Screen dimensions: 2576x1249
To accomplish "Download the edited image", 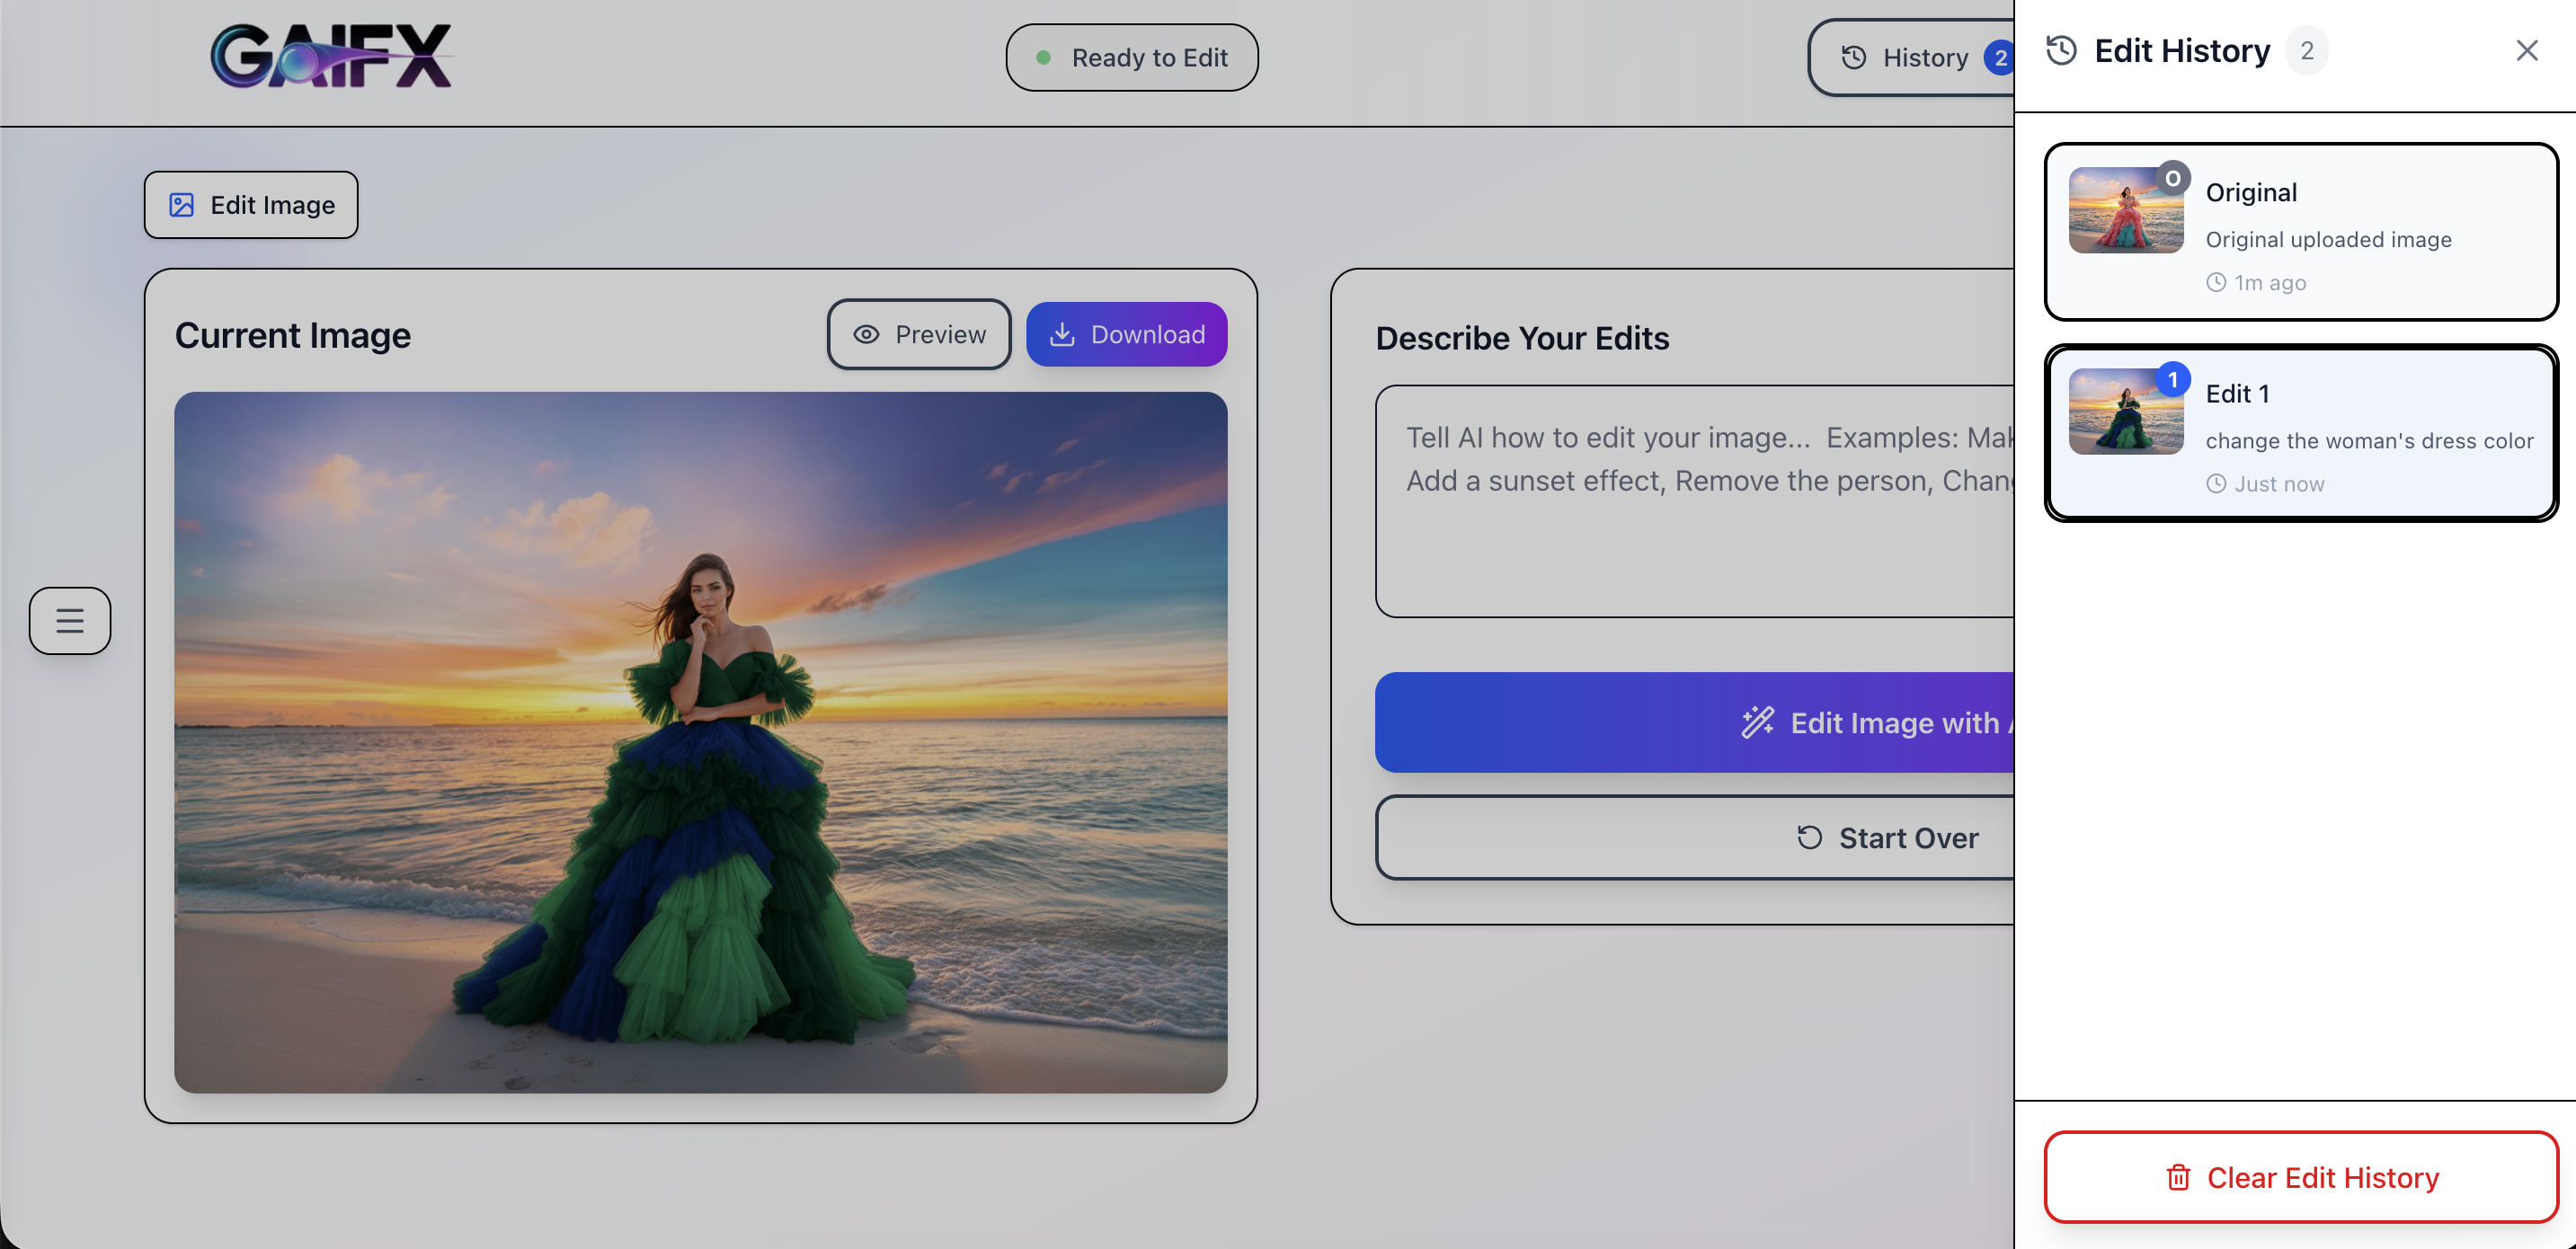I will tap(1127, 334).
